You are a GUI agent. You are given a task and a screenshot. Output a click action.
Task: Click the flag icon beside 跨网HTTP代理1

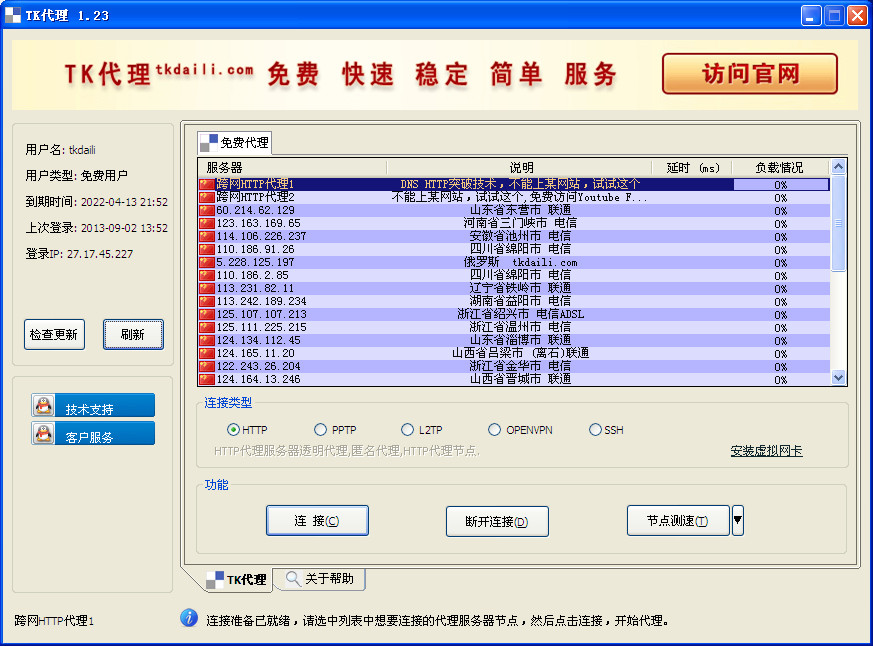pos(205,186)
